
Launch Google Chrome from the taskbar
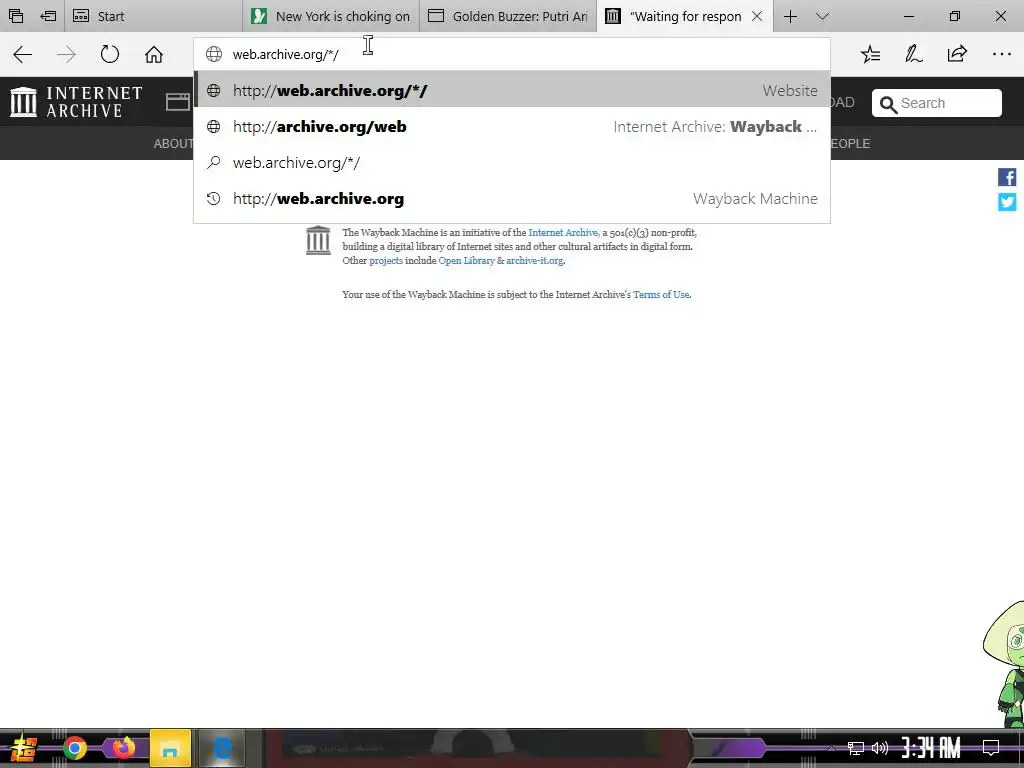pyautogui.click(x=74, y=748)
